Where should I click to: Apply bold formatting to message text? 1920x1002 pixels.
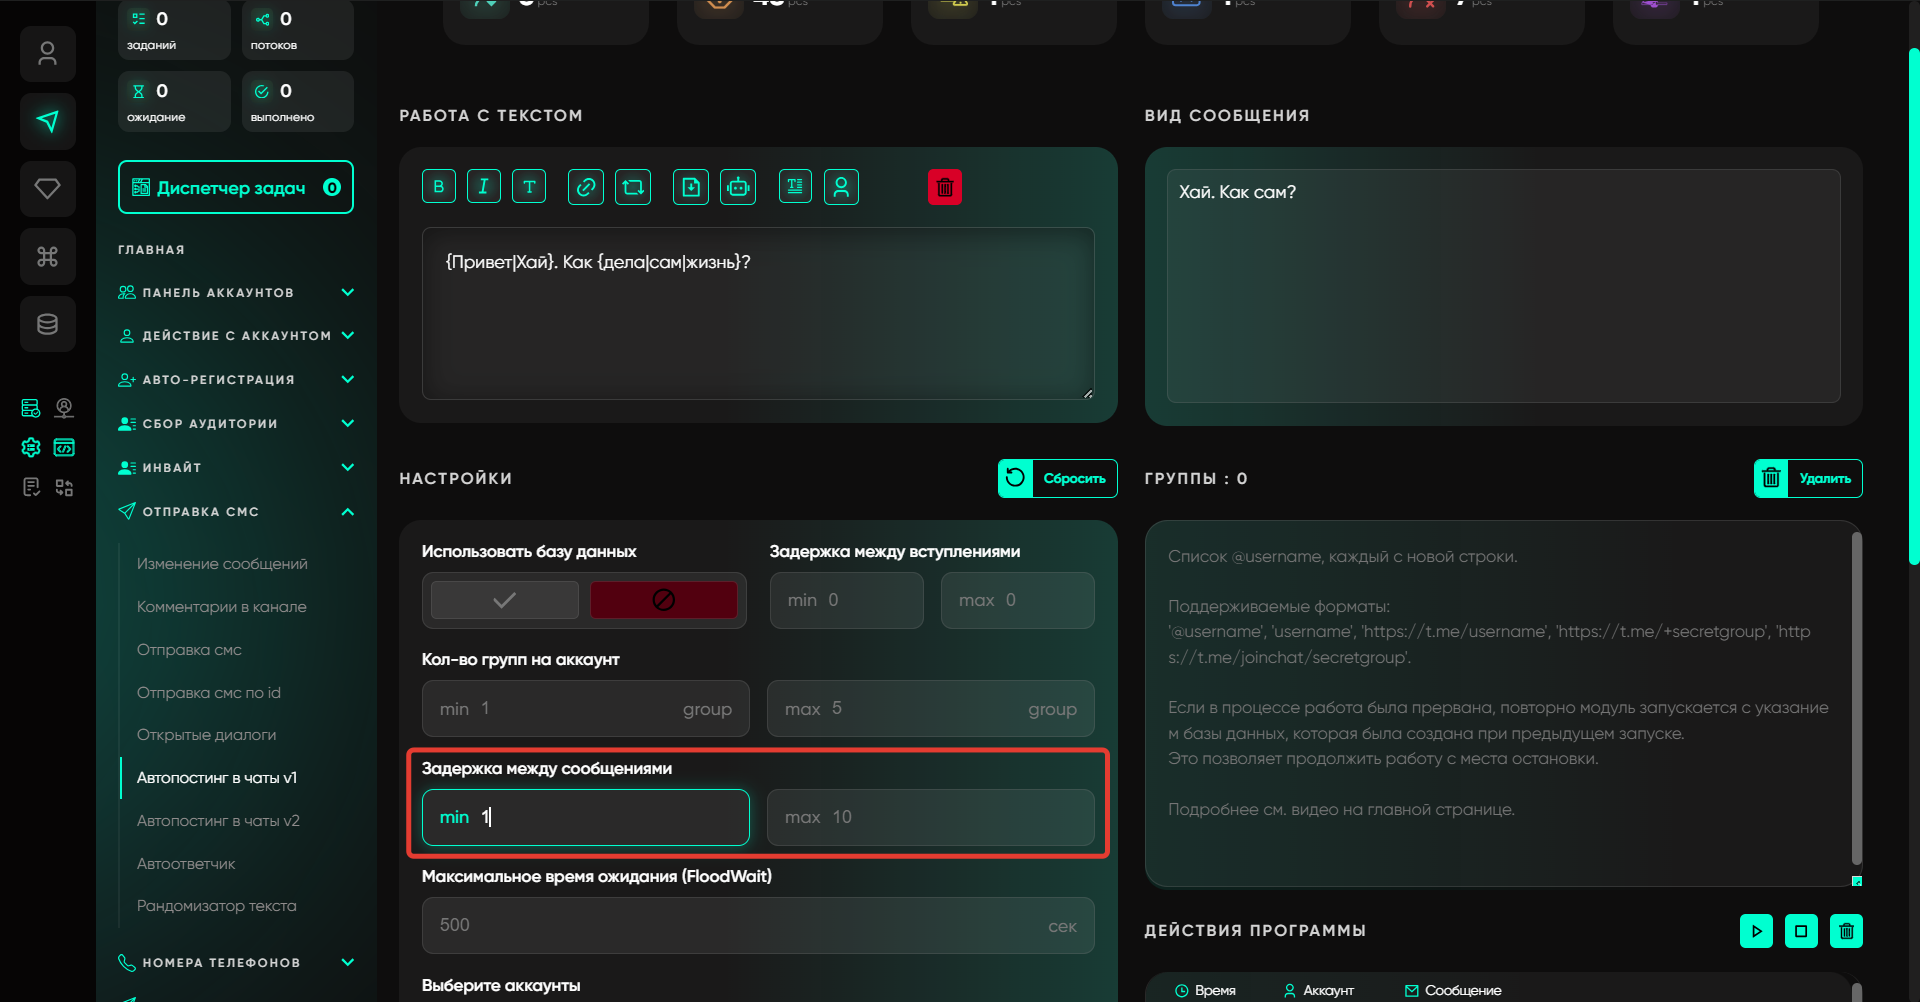pyautogui.click(x=438, y=187)
